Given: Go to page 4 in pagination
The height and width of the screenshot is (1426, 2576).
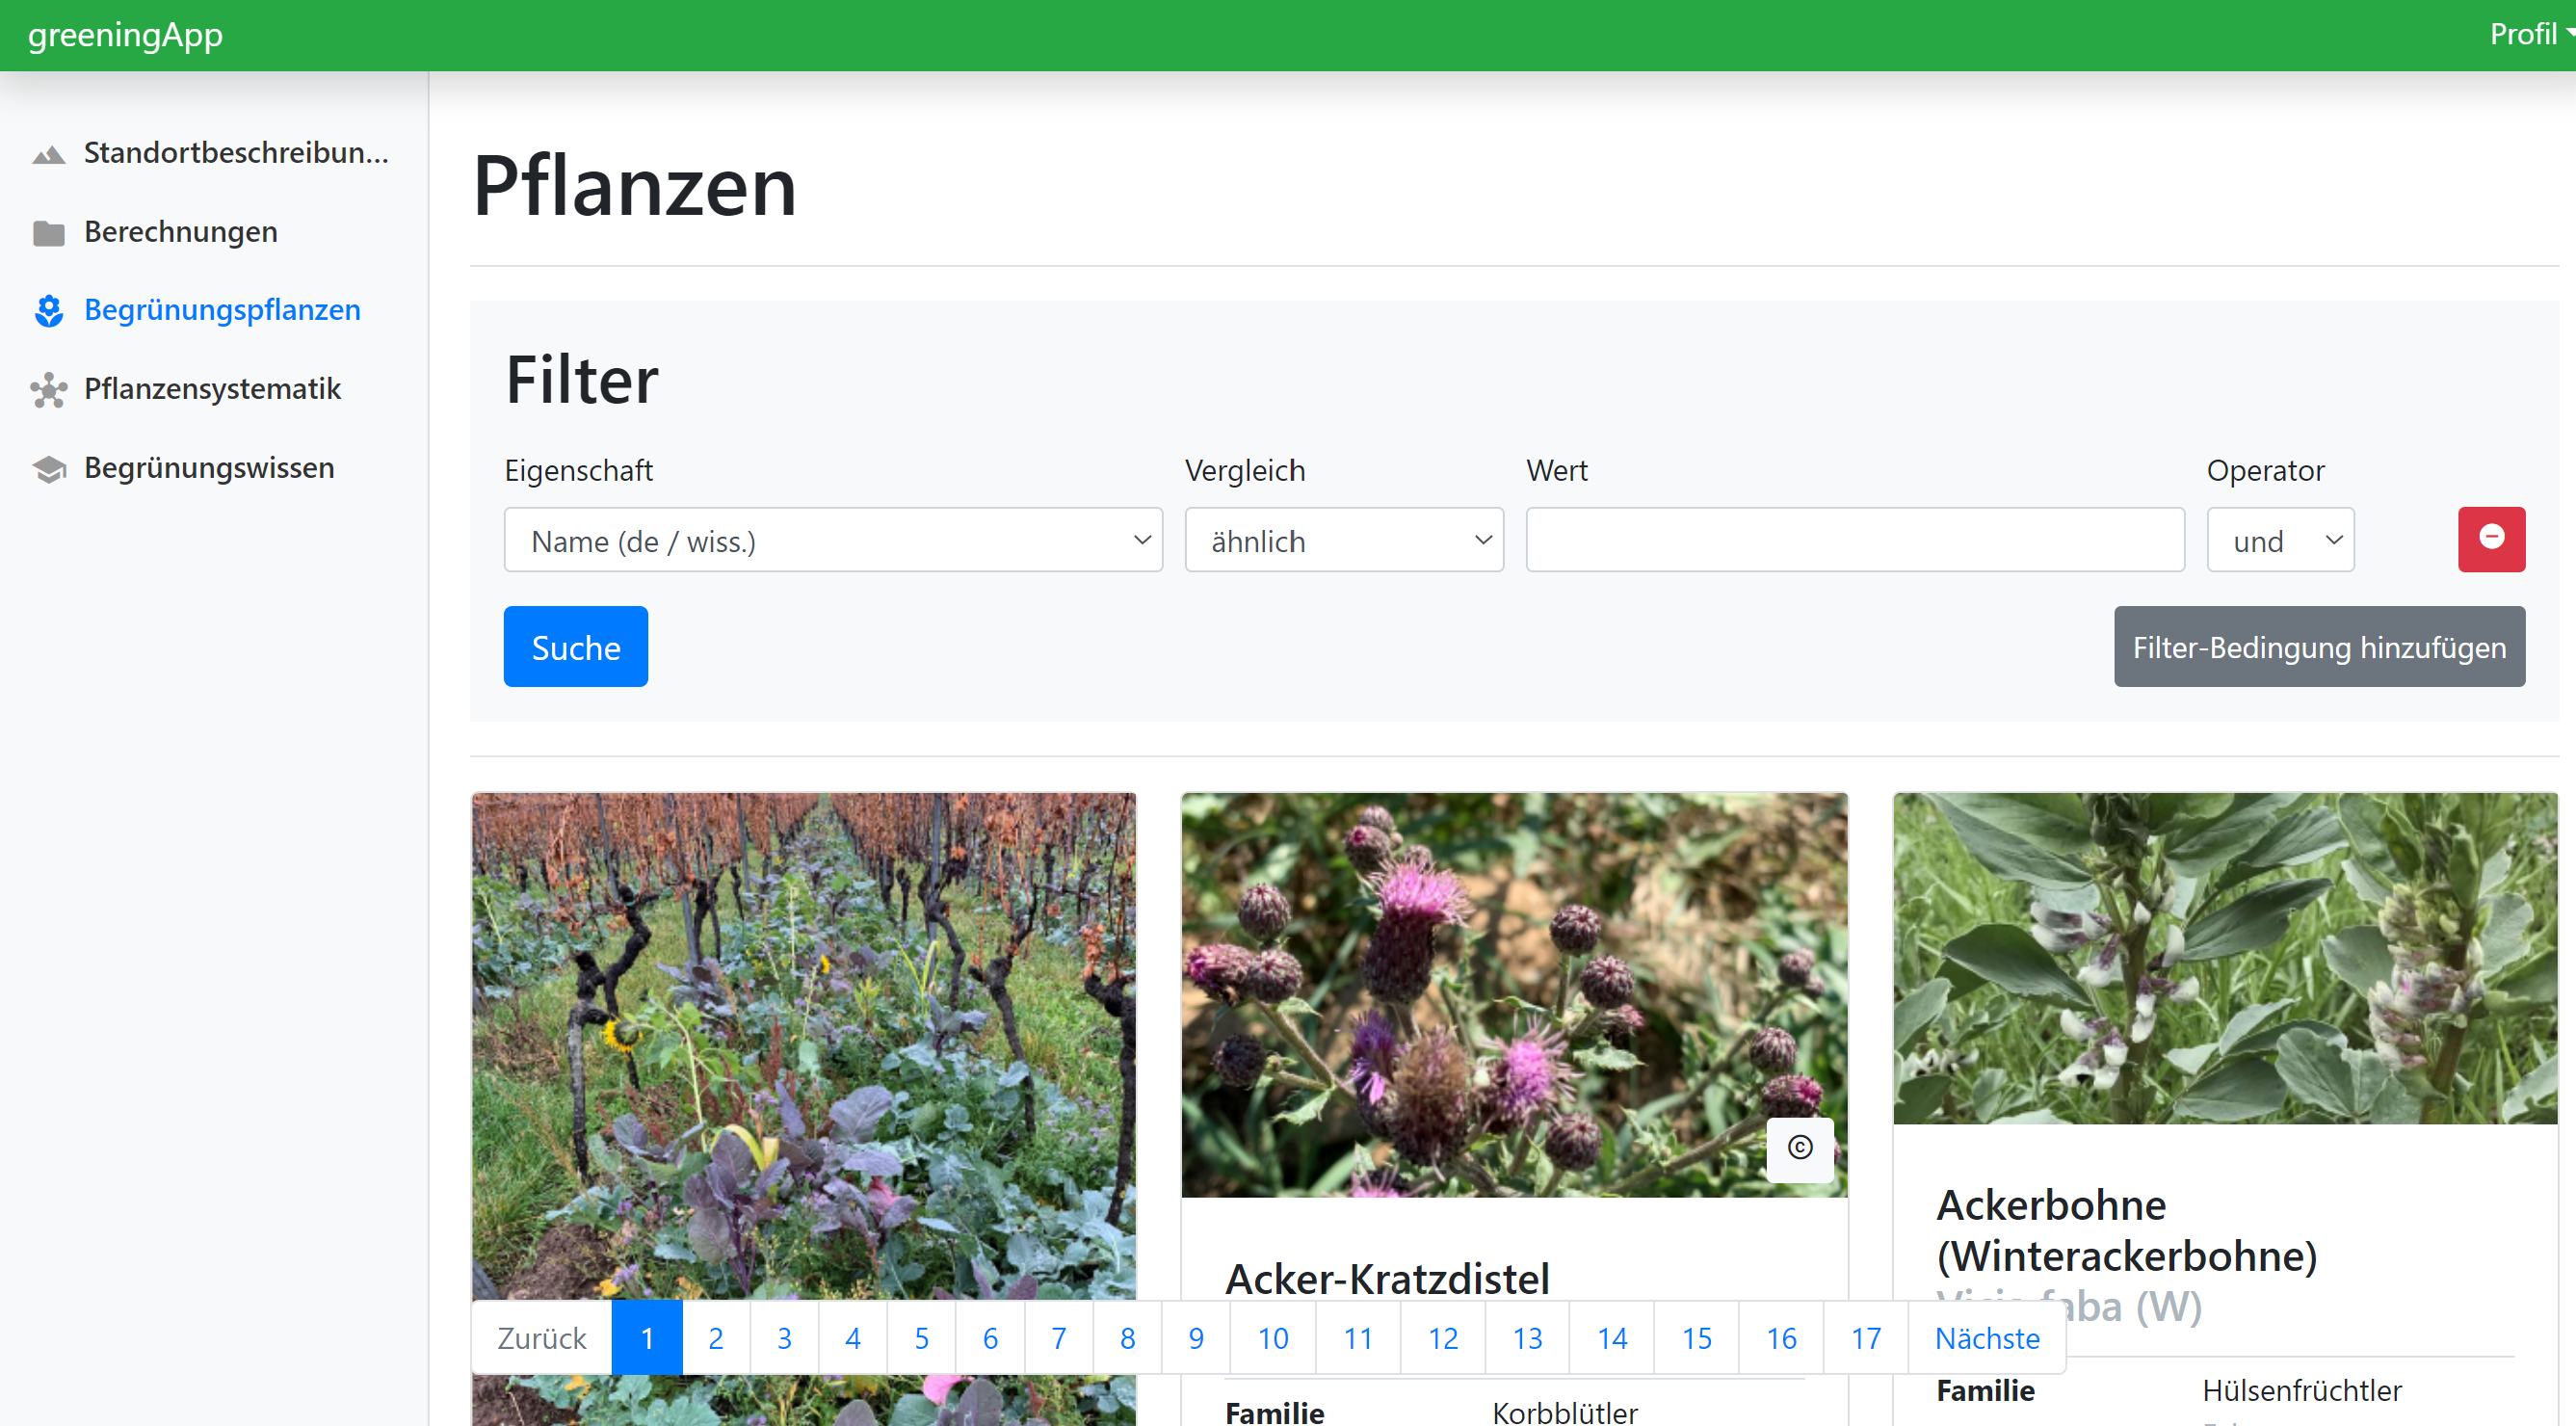Looking at the screenshot, I should [853, 1338].
